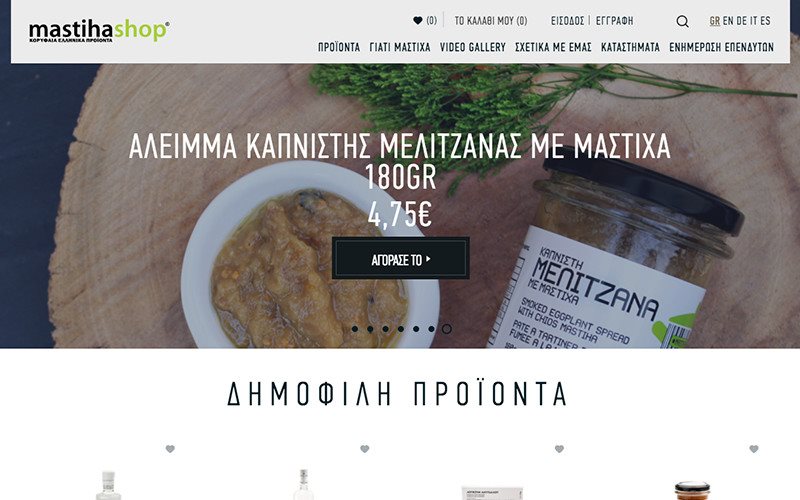Screen dimensions: 800x500
Task: Favorite the third popular product via heart
Action: point(559,449)
